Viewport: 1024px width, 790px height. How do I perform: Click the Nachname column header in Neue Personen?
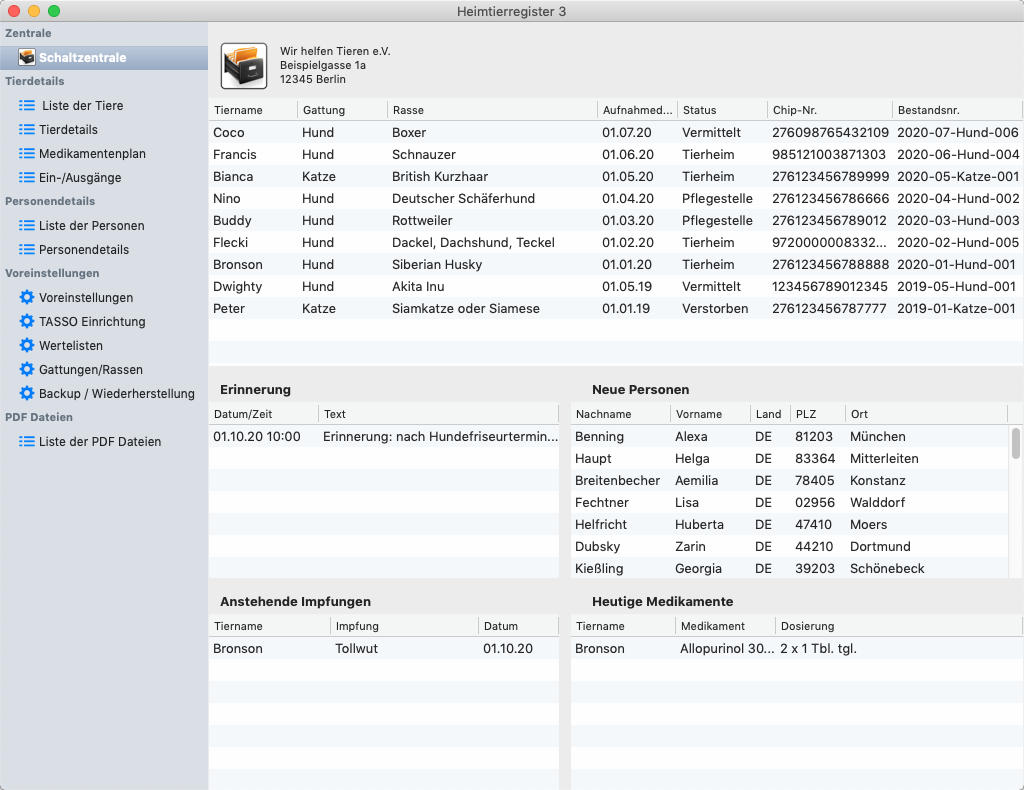[x=620, y=414]
